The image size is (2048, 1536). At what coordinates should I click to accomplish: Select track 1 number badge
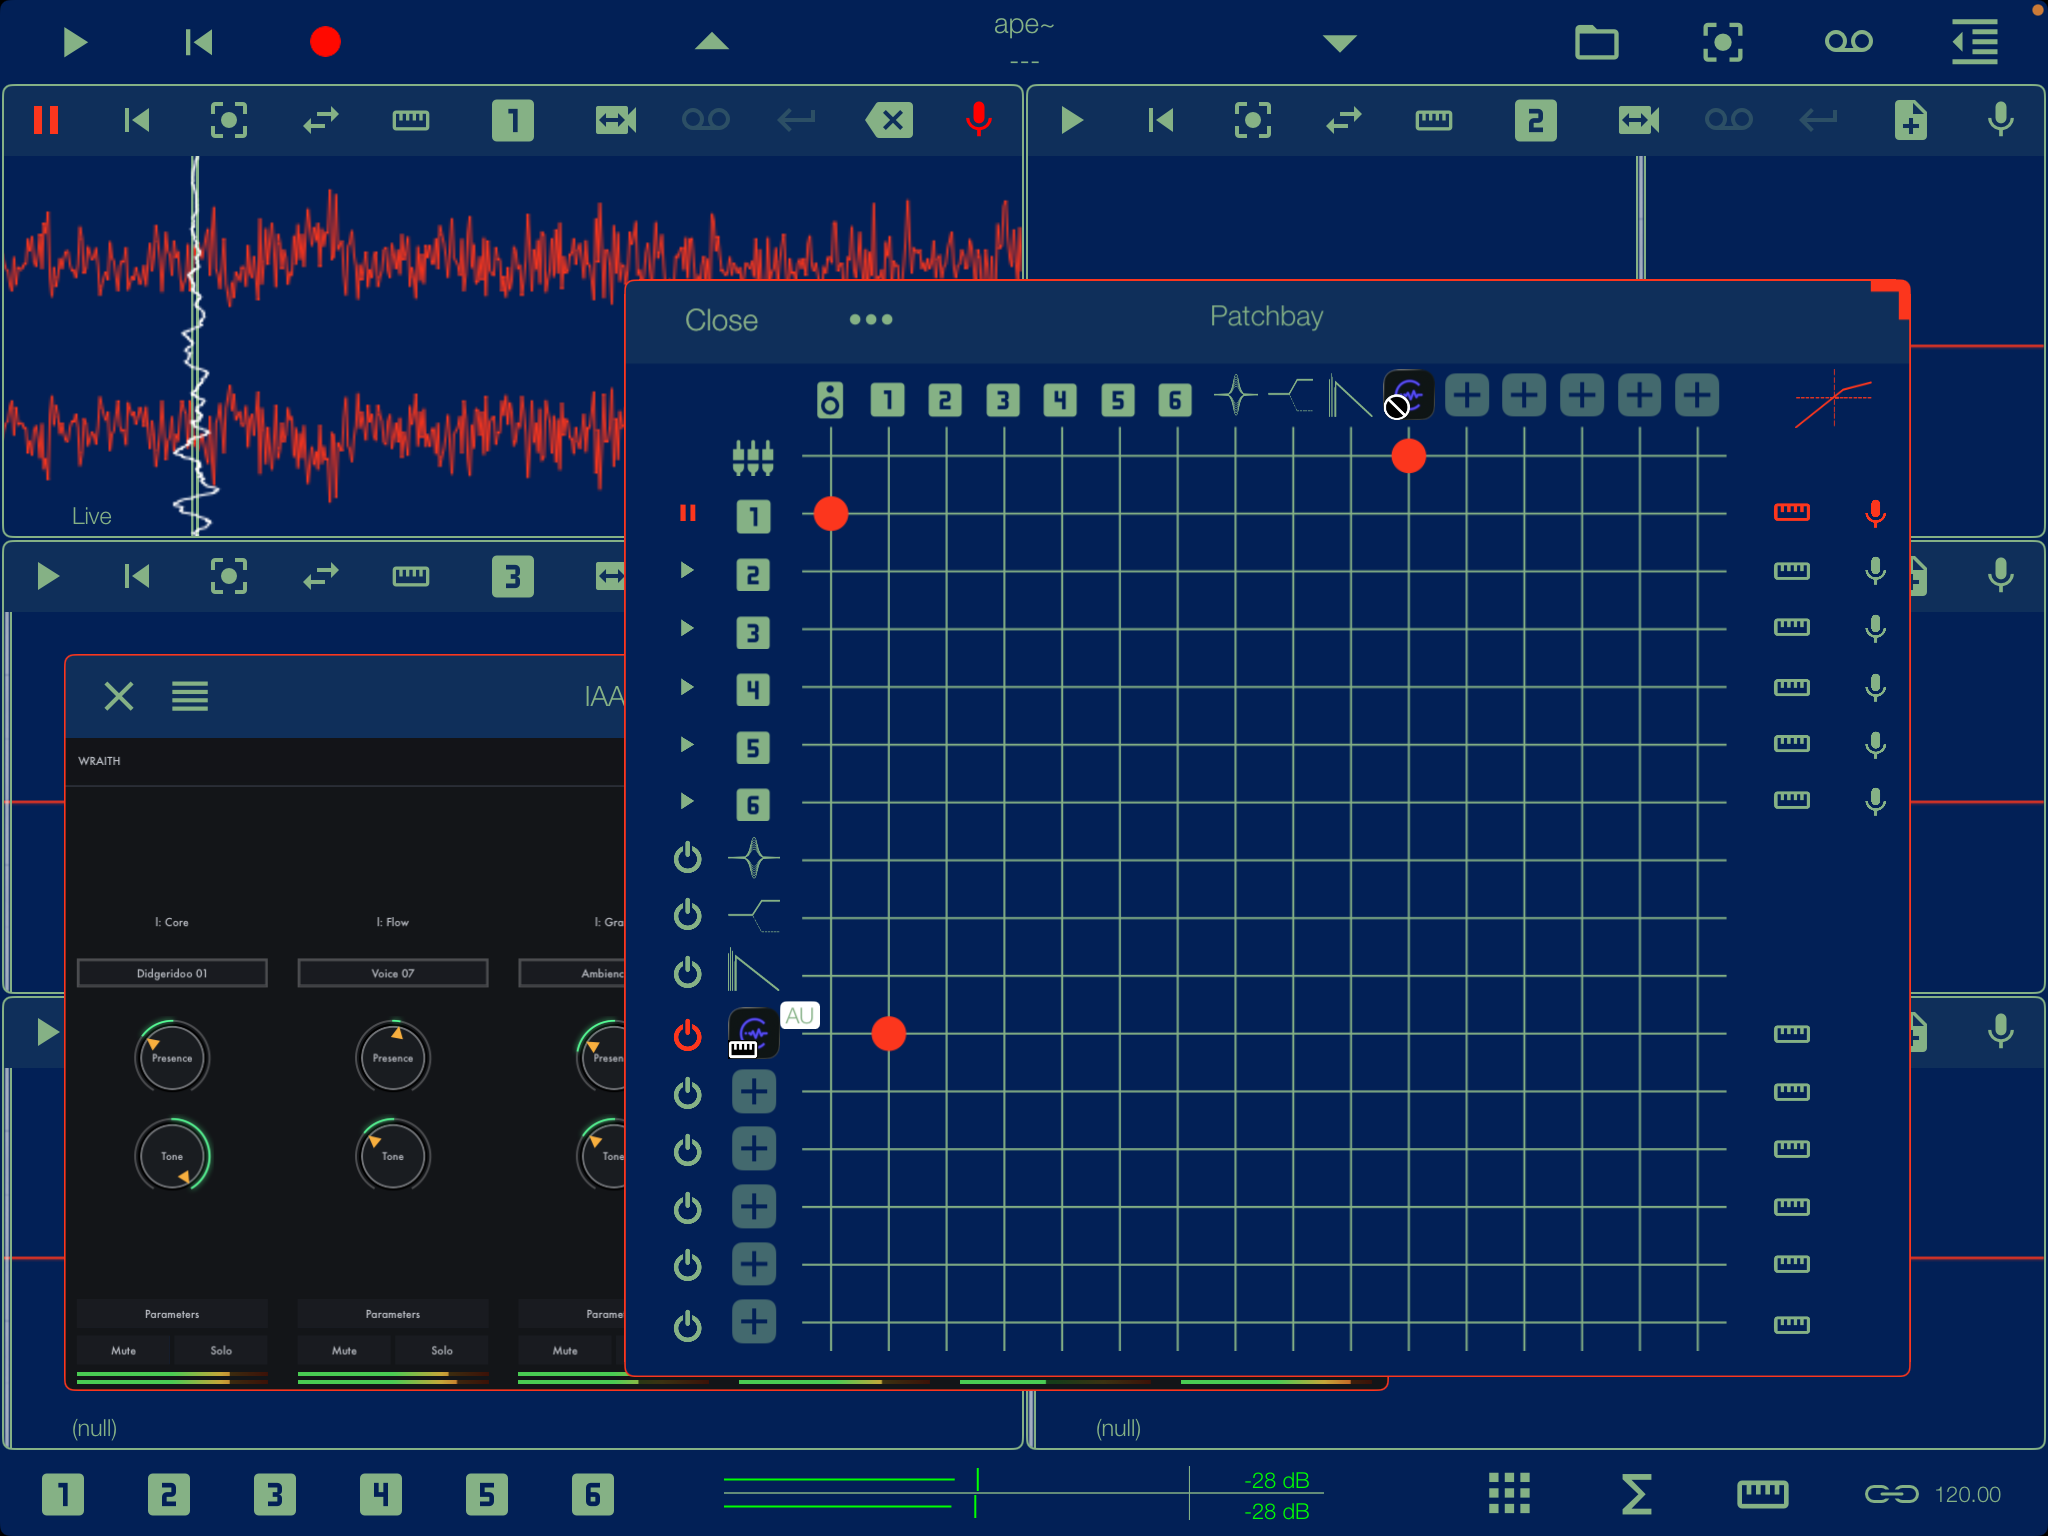click(513, 120)
